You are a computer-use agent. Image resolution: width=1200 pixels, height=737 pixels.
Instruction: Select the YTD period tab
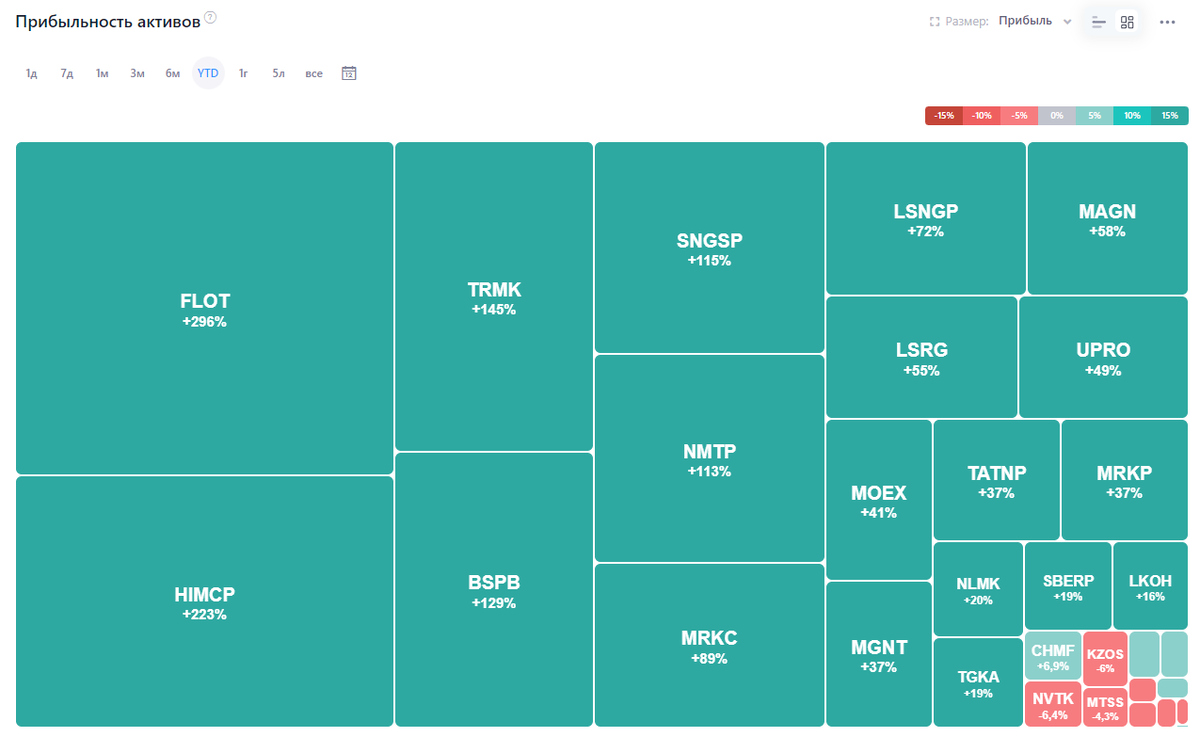click(208, 73)
